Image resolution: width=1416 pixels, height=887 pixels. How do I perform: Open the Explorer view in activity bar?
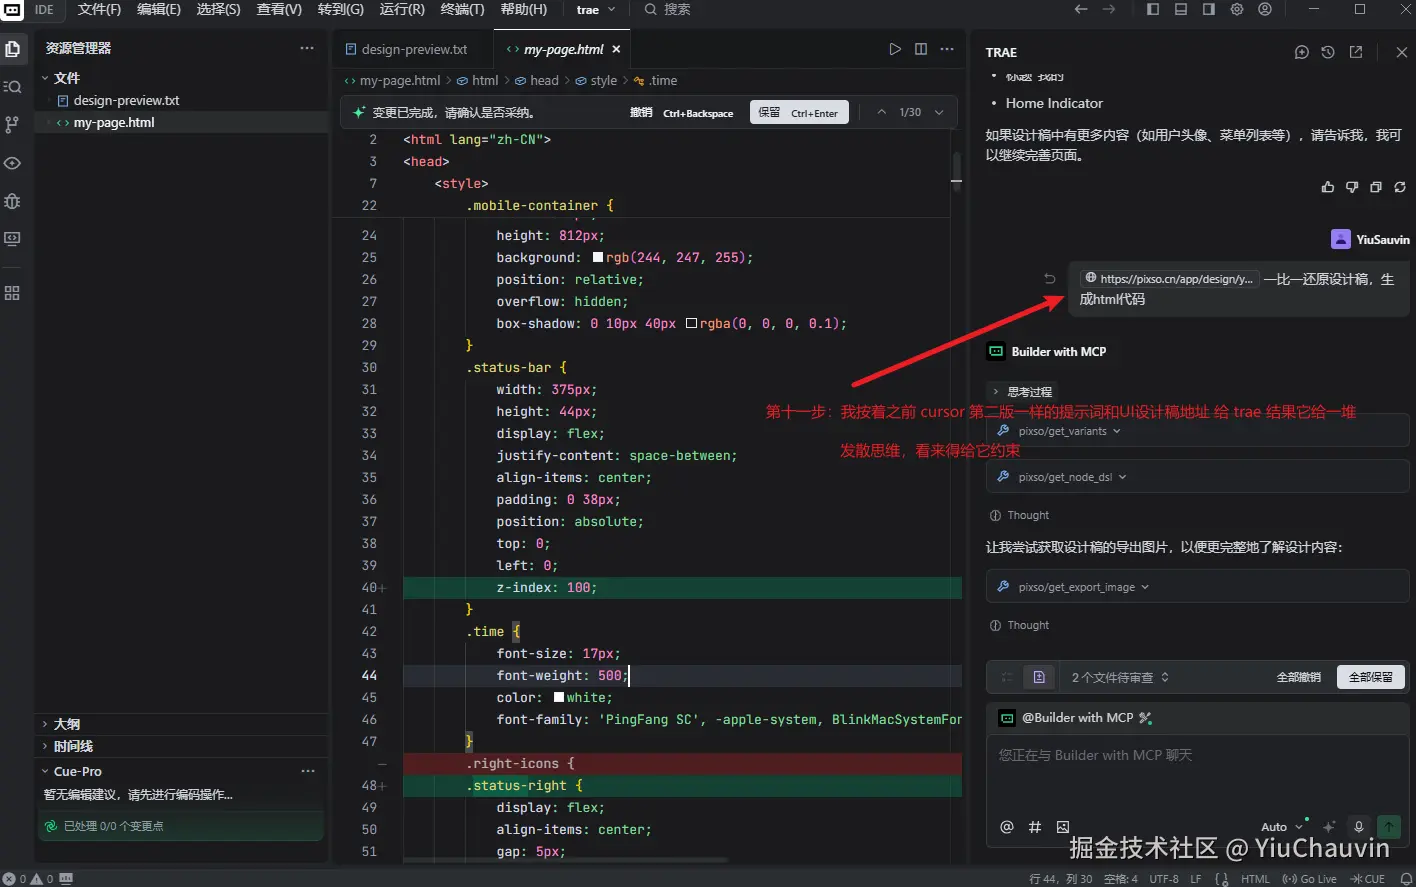13,48
